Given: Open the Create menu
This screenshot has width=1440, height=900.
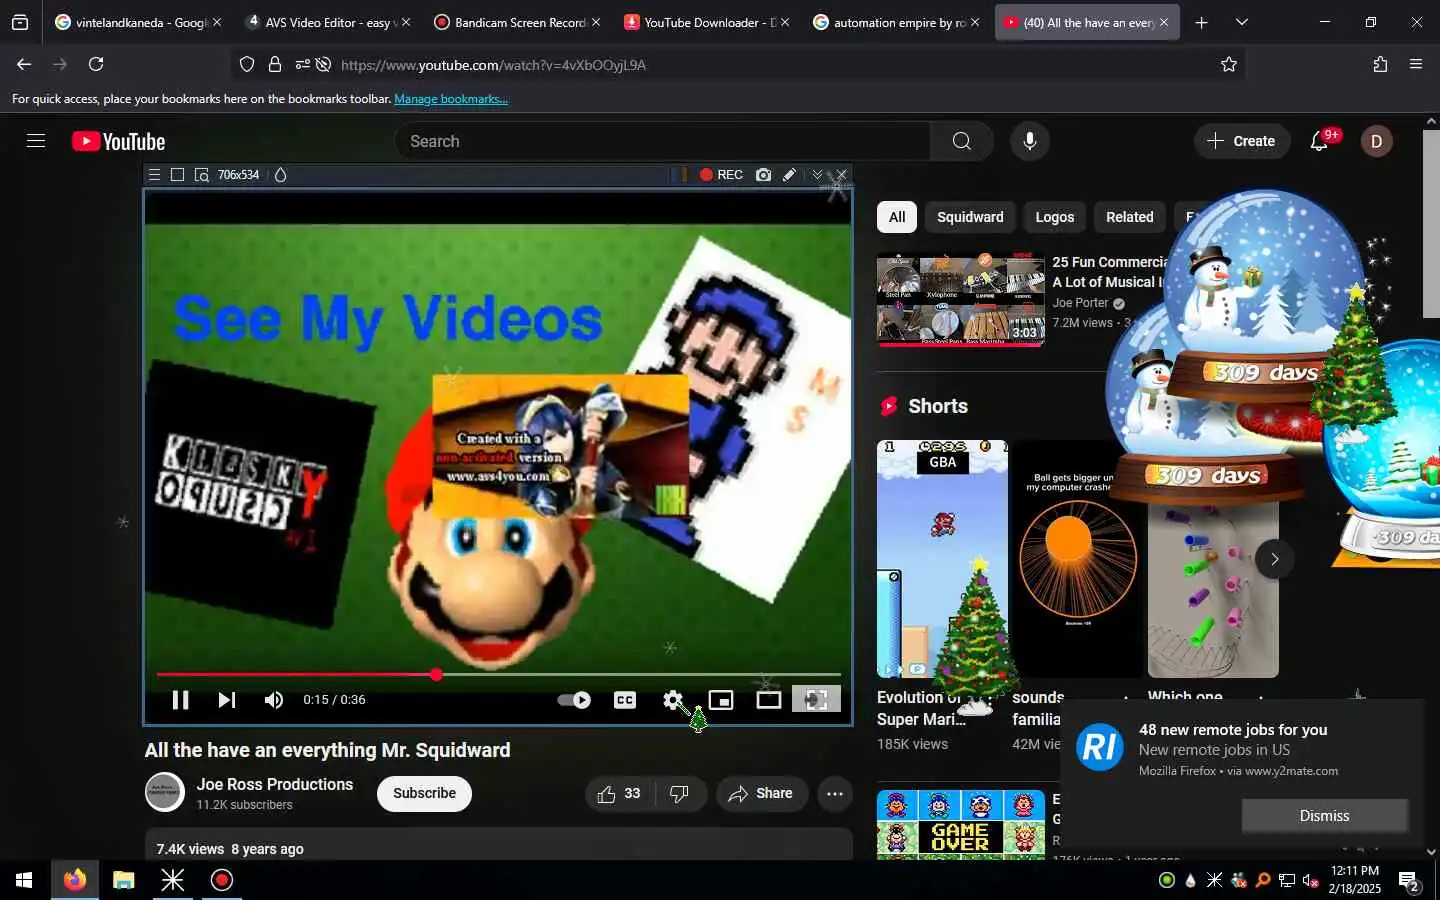Looking at the screenshot, I should (x=1241, y=141).
